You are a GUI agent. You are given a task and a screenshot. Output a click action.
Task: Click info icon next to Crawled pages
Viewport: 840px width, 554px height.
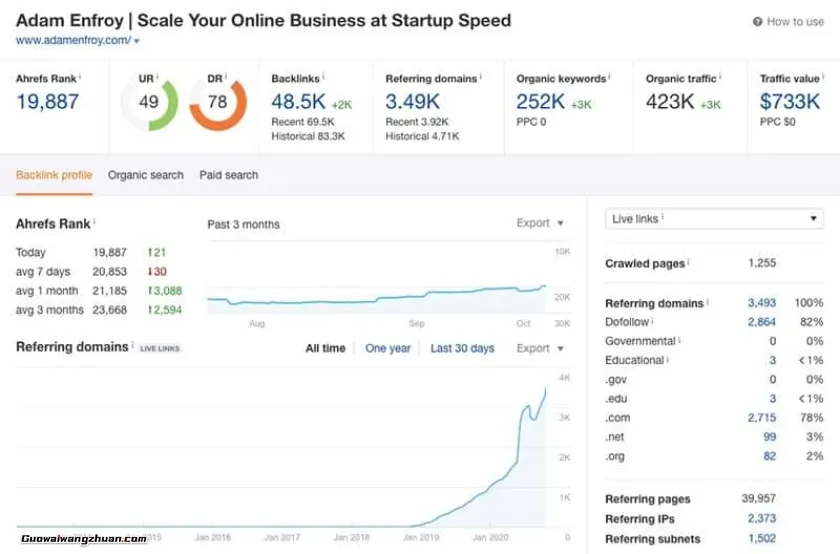[x=689, y=263]
